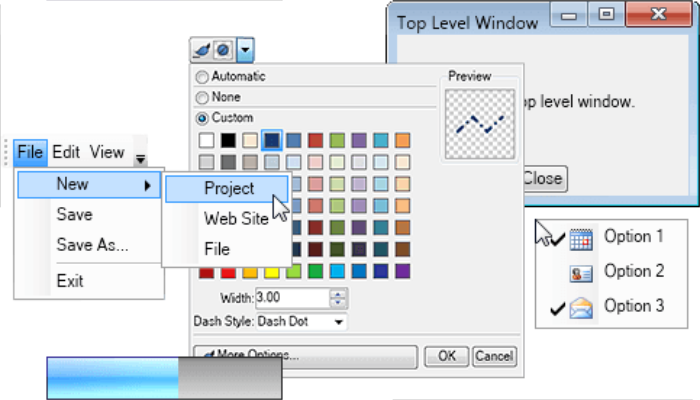700x400 pixels.
Task: Pick the black color swatch
Action: (228, 140)
